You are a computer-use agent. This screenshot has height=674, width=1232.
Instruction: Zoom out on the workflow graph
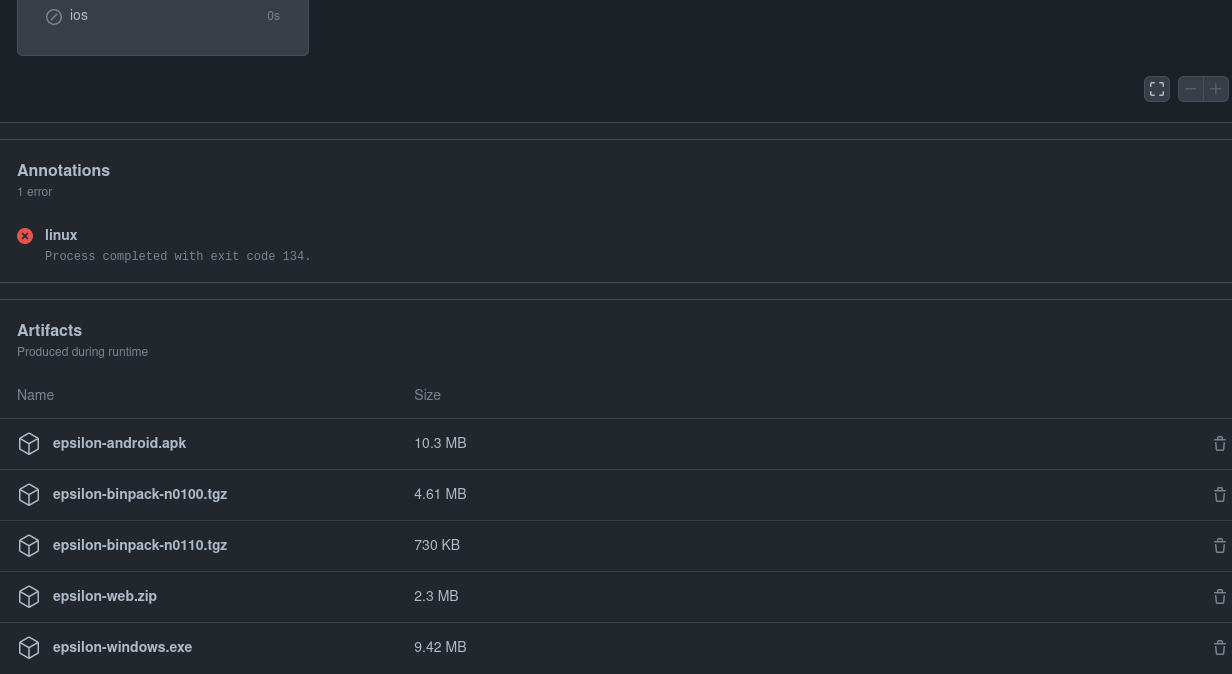[1190, 89]
